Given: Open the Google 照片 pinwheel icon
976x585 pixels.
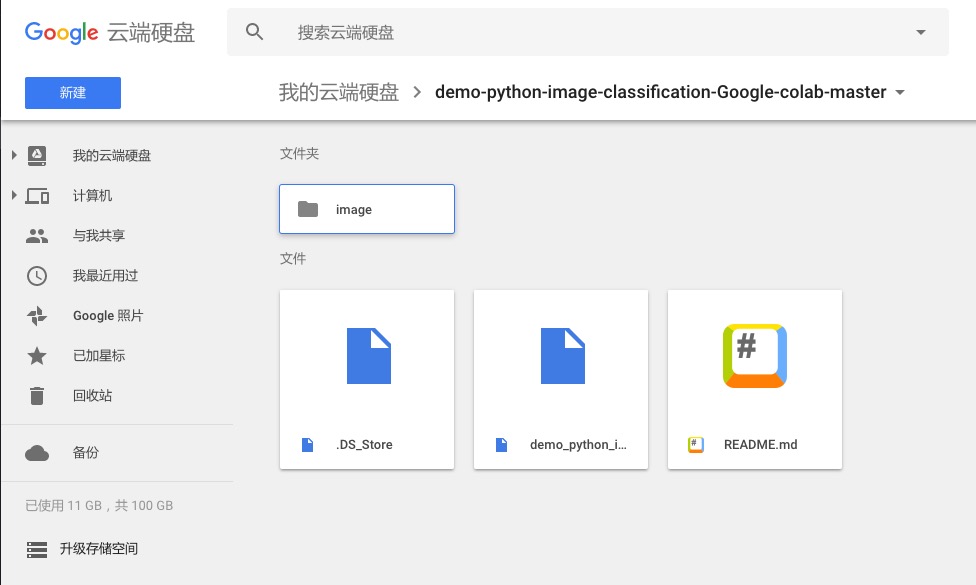Looking at the screenshot, I should pyautogui.click(x=37, y=316).
